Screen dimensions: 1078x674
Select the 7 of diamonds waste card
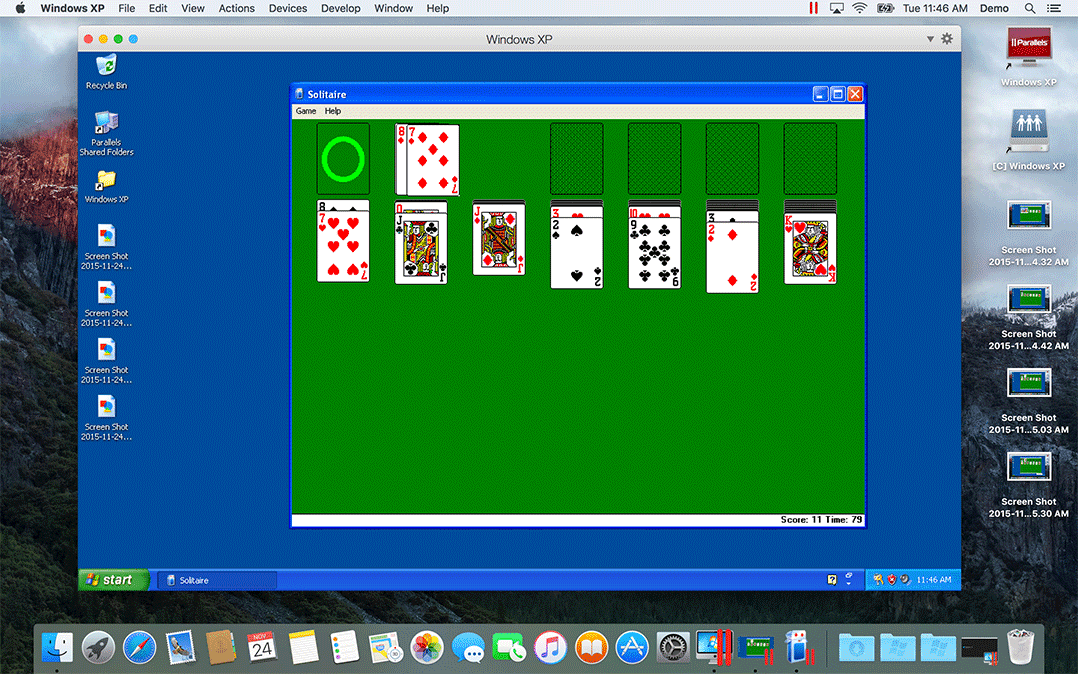[432, 160]
